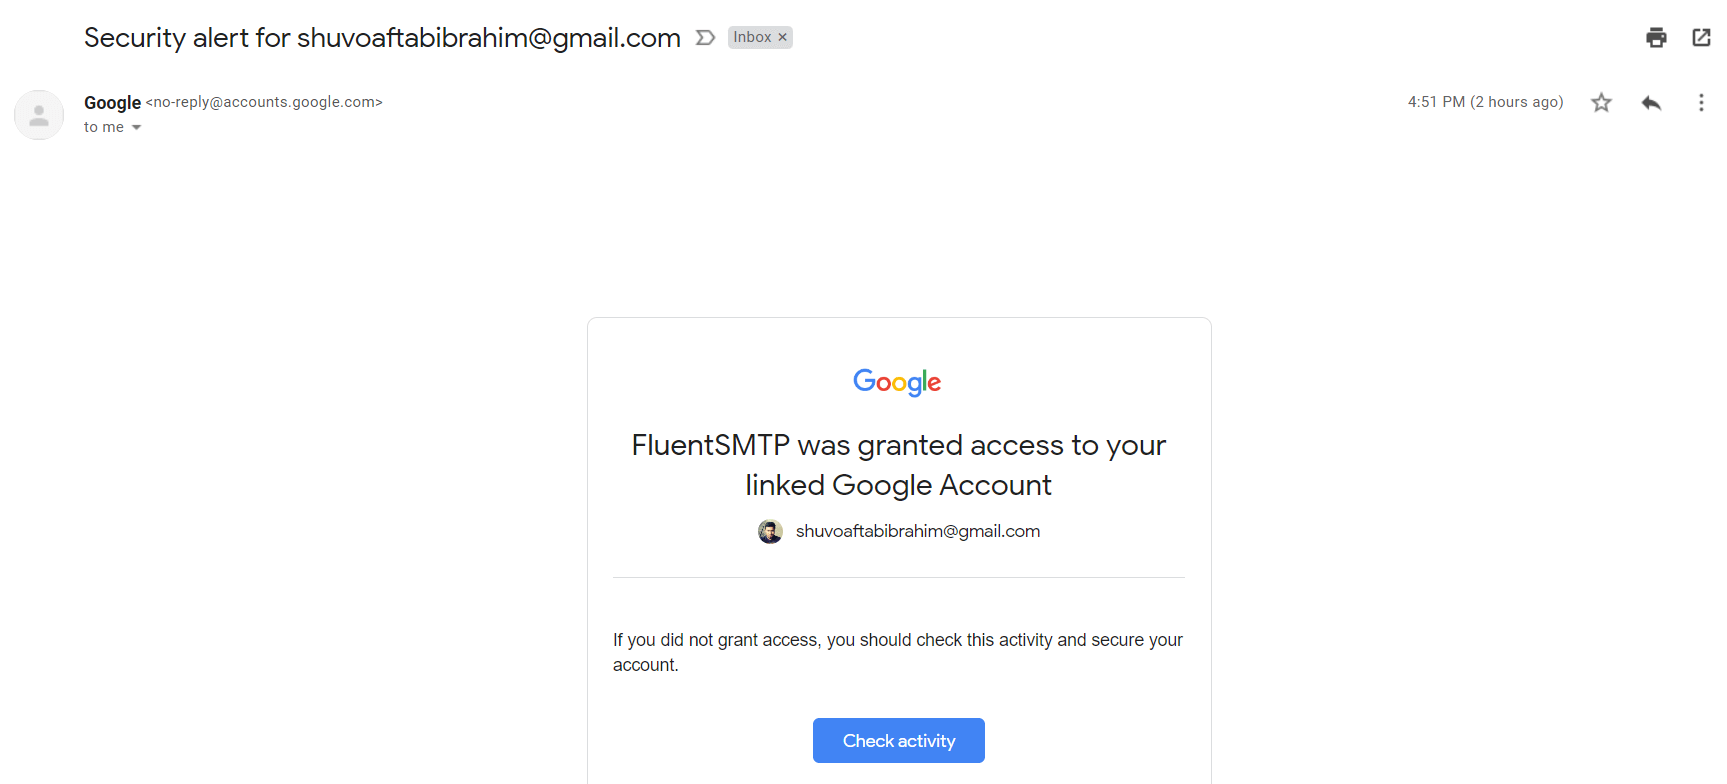The height and width of the screenshot is (784, 1727).
Task: Toggle the importance marker beside subject
Action: click(x=705, y=37)
